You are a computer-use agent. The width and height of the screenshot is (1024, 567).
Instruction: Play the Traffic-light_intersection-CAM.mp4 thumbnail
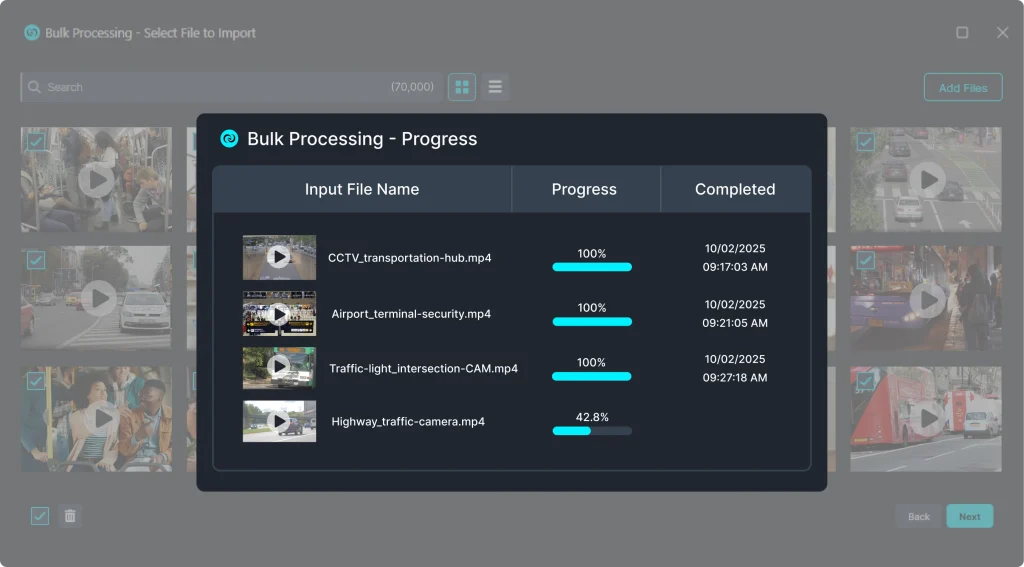pyautogui.click(x=279, y=367)
